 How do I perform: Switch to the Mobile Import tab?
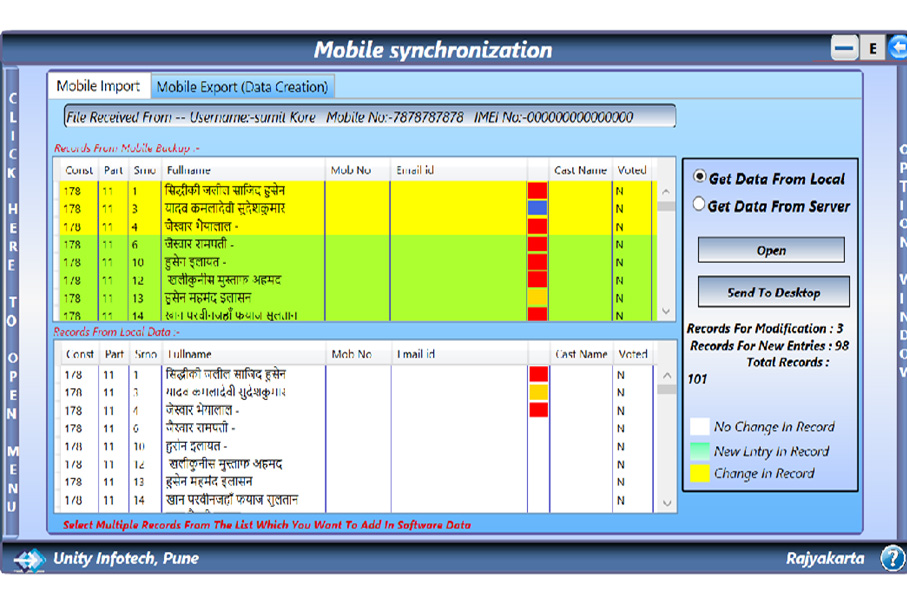tap(98, 86)
